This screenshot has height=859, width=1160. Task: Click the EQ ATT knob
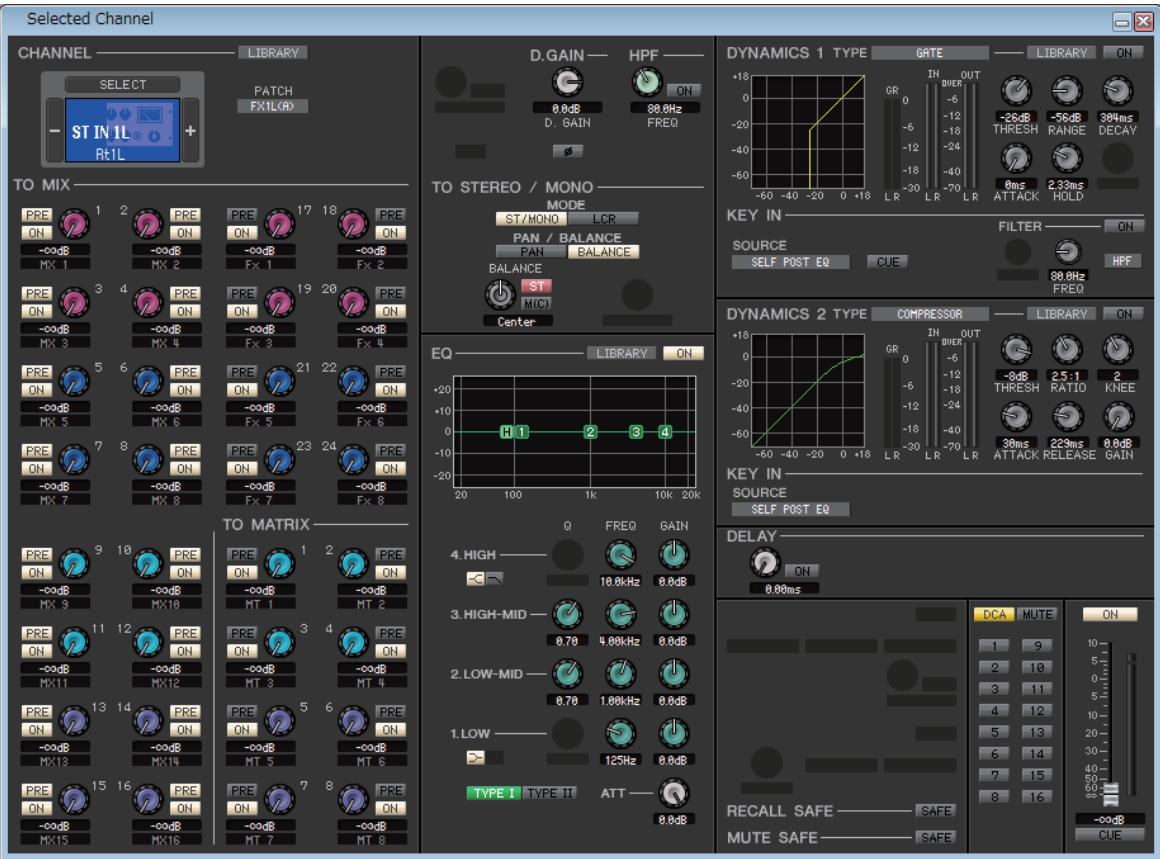[673, 793]
